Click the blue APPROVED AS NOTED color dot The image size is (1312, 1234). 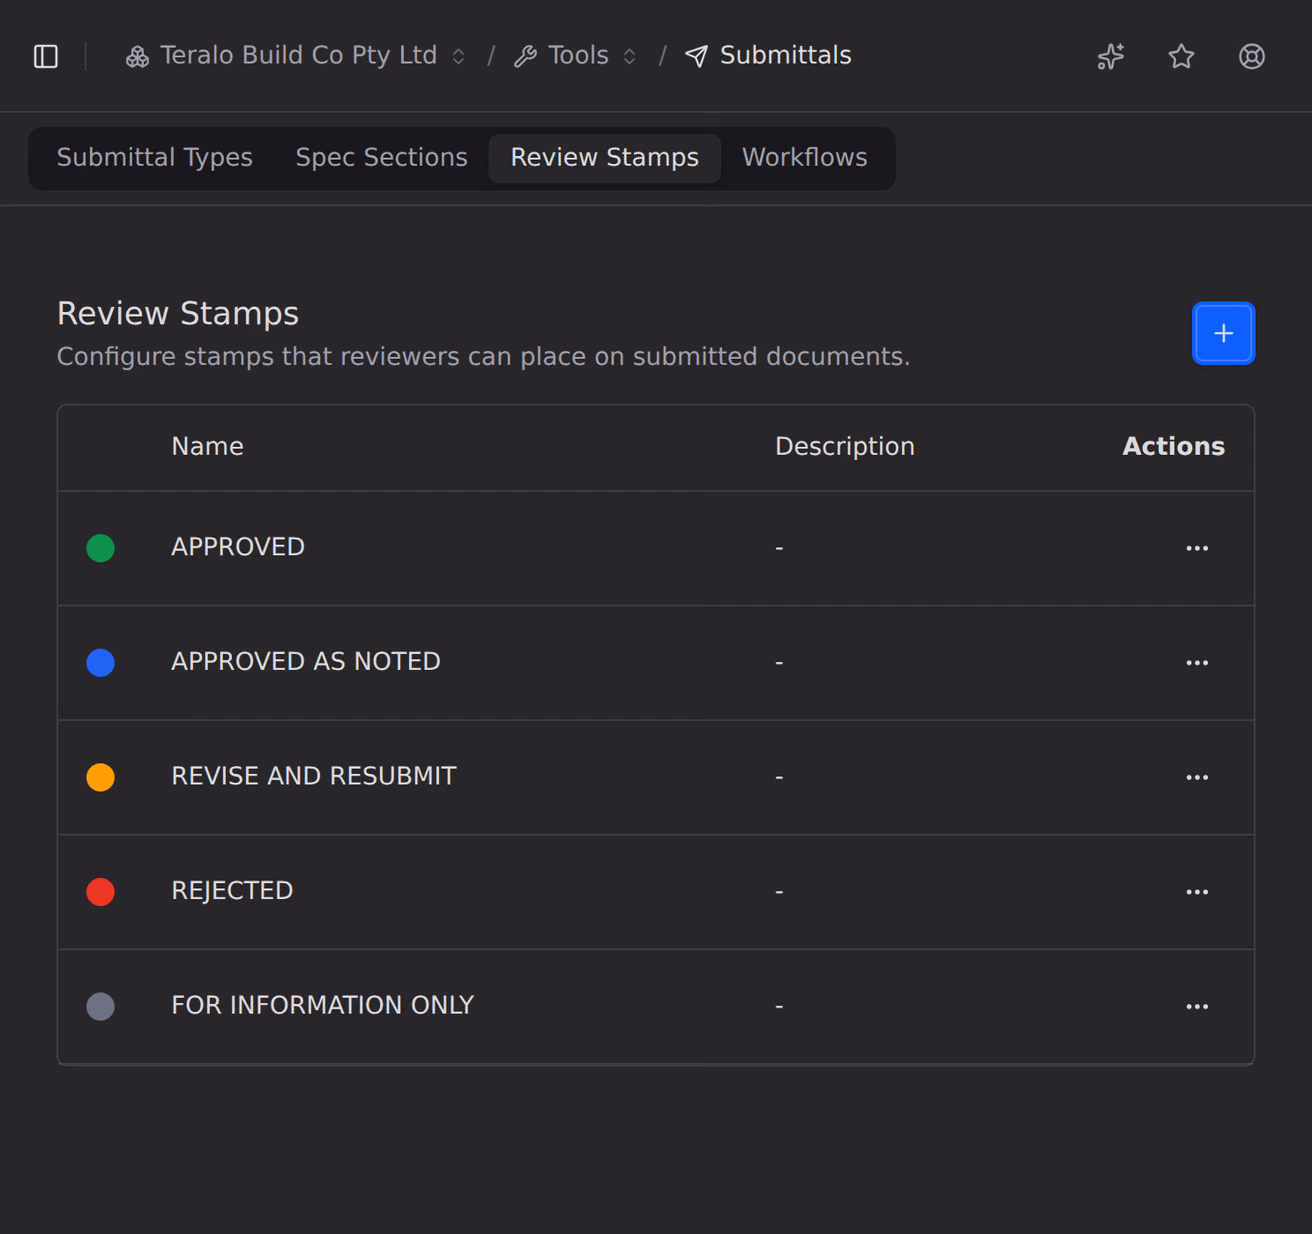(100, 662)
